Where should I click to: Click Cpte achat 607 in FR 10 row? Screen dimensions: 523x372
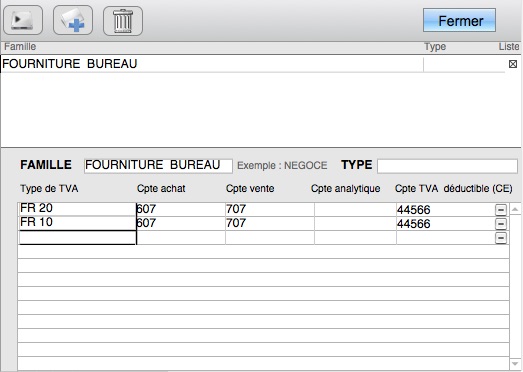click(181, 223)
